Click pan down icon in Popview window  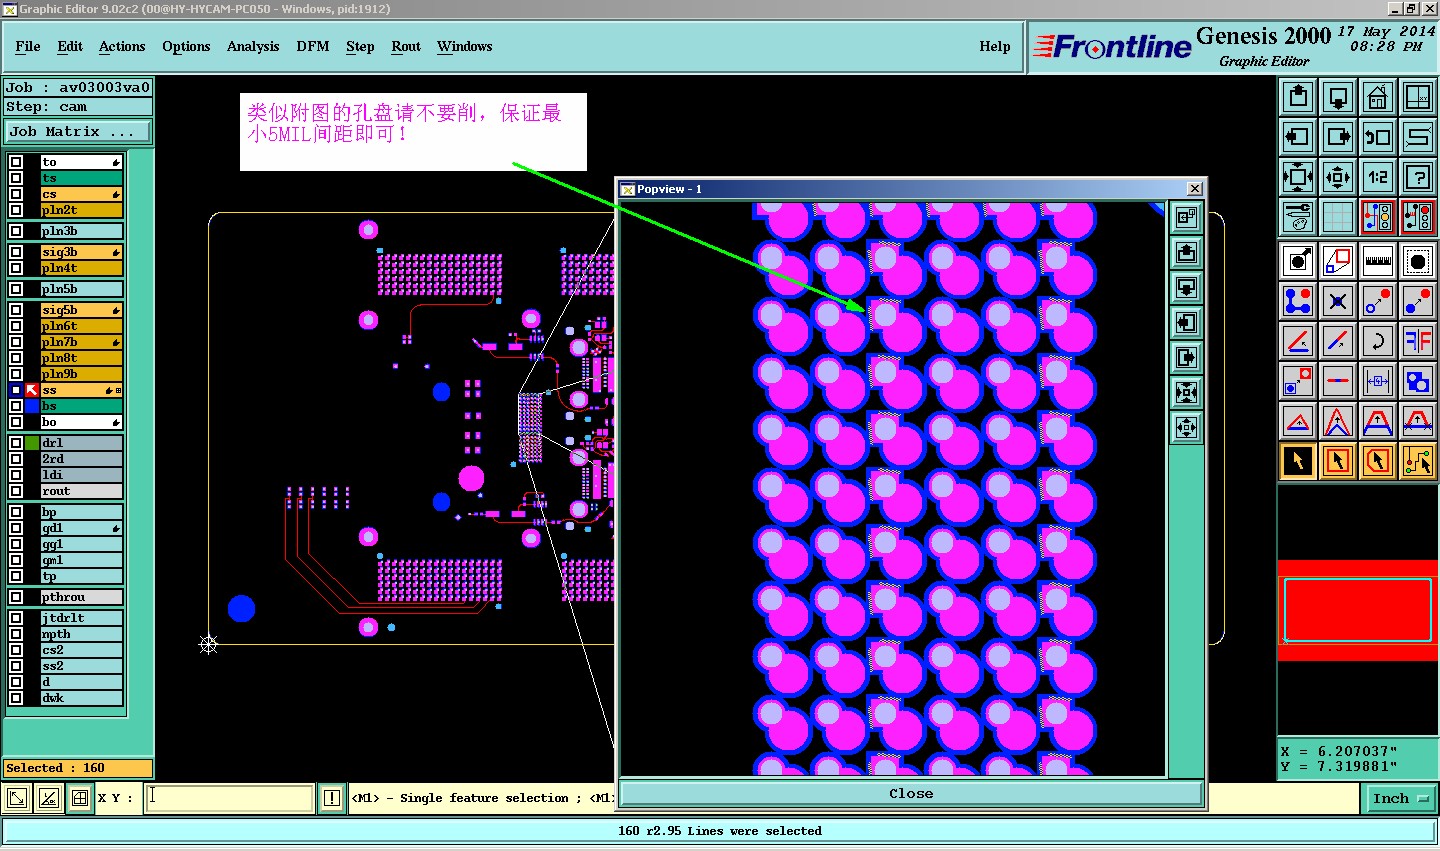click(1186, 287)
